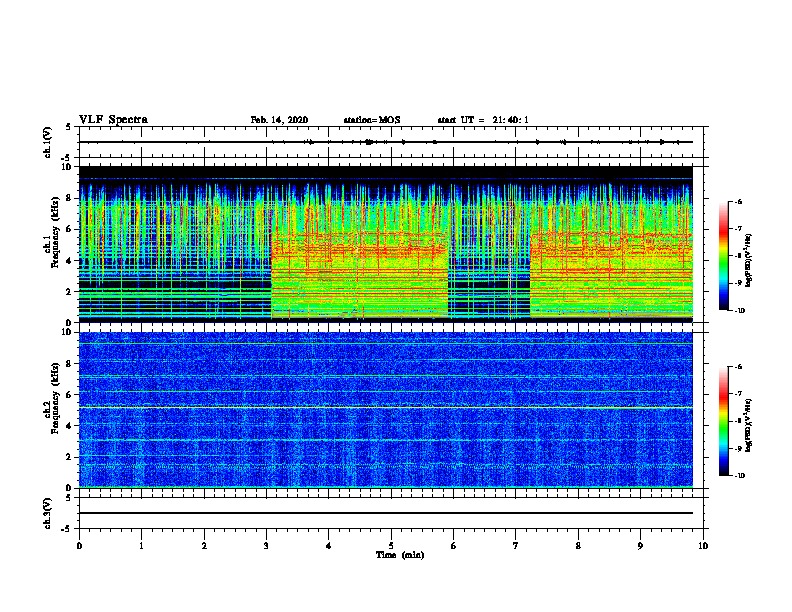Click the time axis tick label "1"

[x=141, y=546]
